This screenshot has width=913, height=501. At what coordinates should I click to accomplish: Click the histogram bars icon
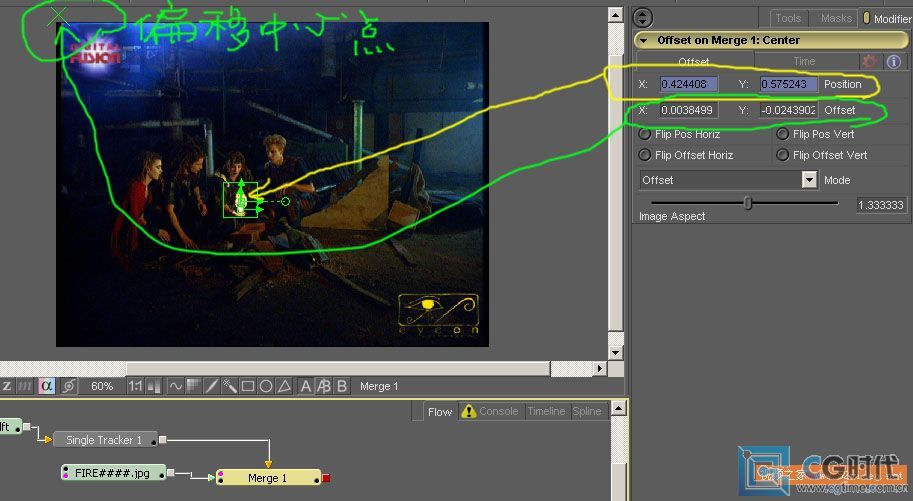(x=154, y=386)
